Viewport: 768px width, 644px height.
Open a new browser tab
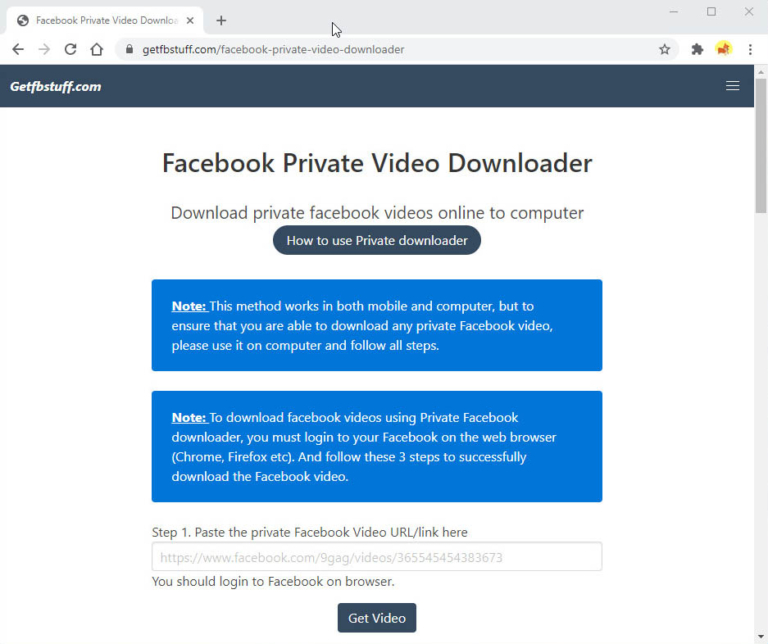(221, 20)
